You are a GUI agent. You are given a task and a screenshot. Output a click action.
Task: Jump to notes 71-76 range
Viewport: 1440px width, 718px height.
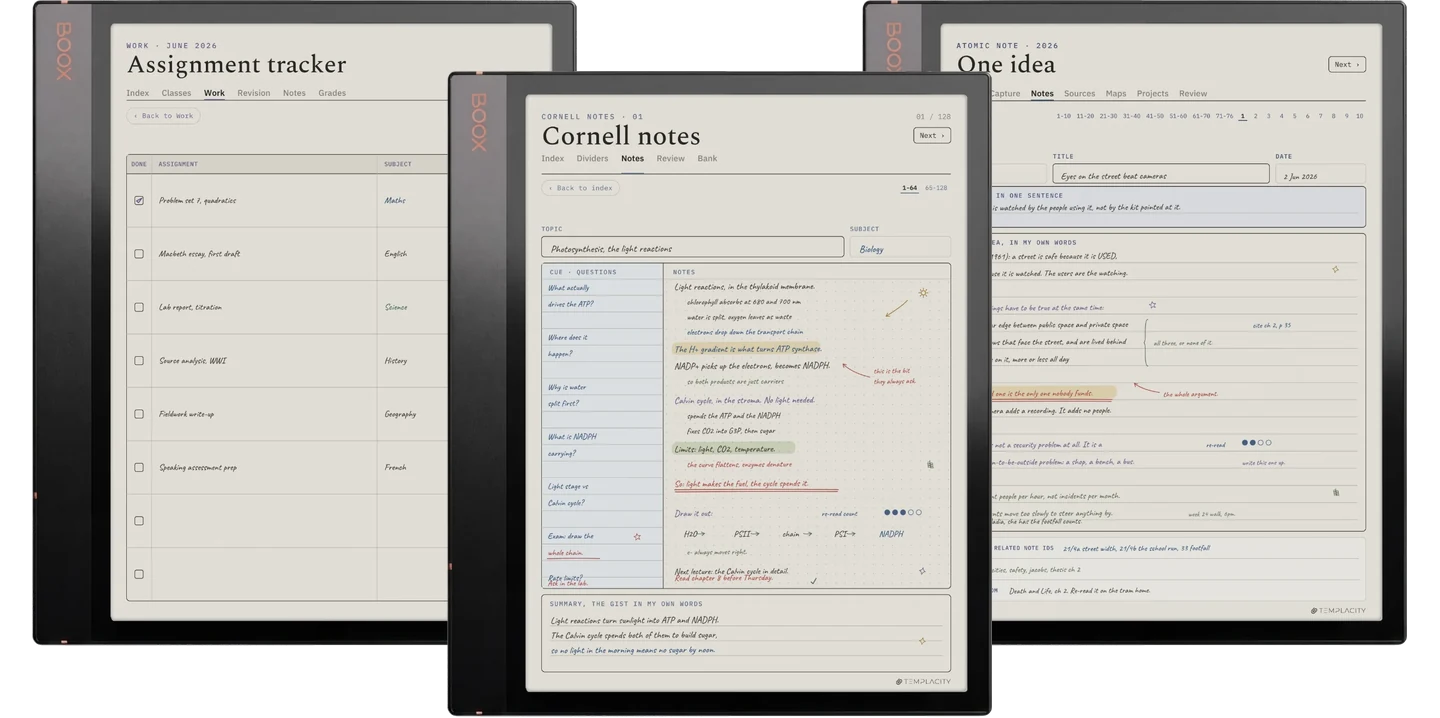click(1224, 116)
